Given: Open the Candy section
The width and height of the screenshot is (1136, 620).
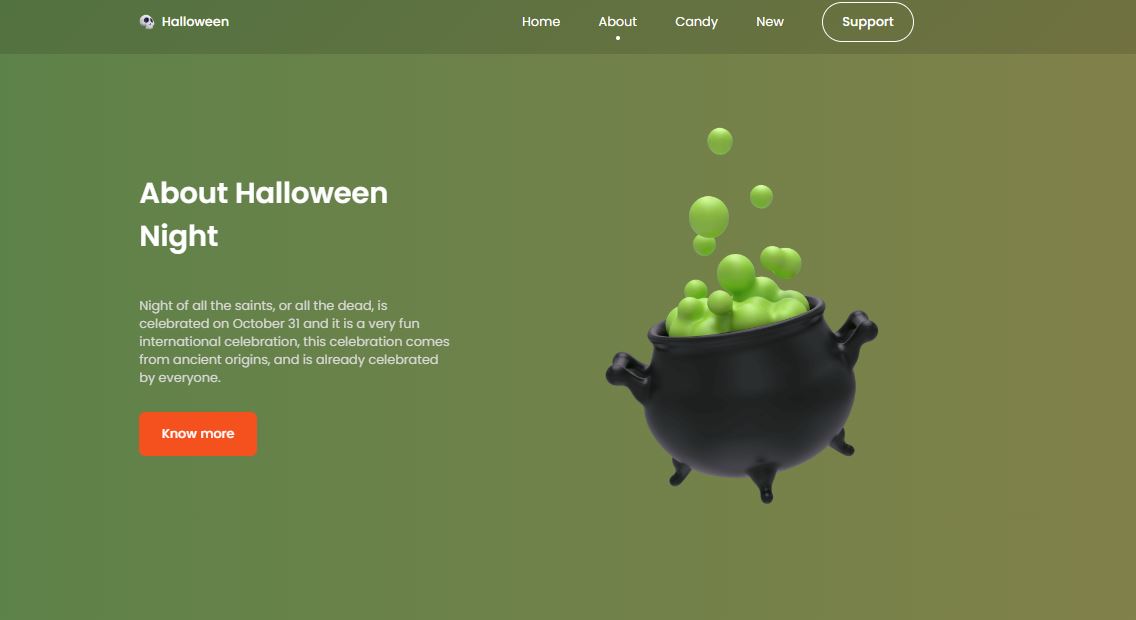Looking at the screenshot, I should click(x=696, y=22).
